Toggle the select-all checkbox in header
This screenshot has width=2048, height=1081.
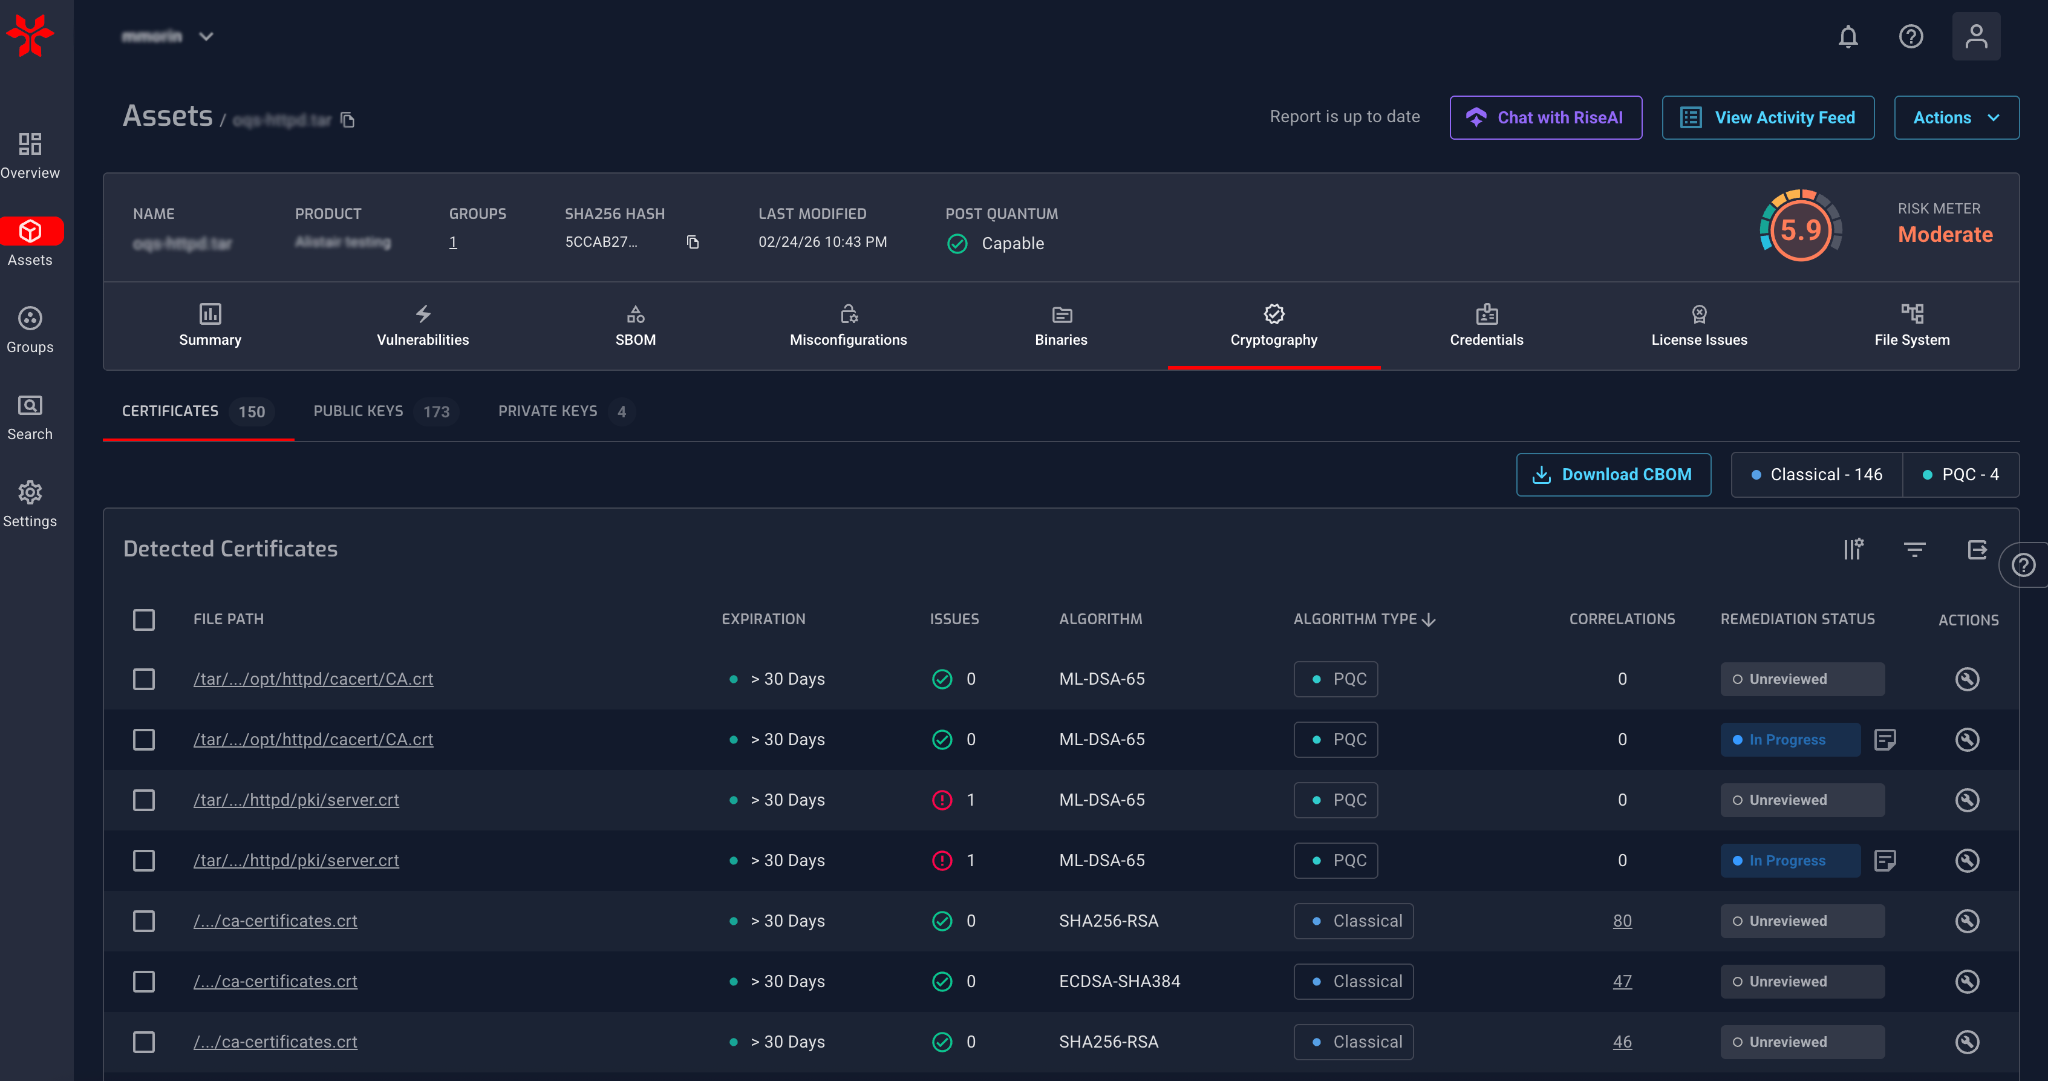point(144,620)
